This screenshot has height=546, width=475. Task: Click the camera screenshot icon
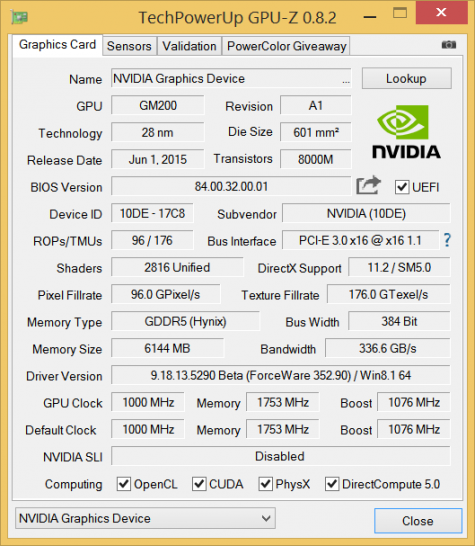[449, 45]
